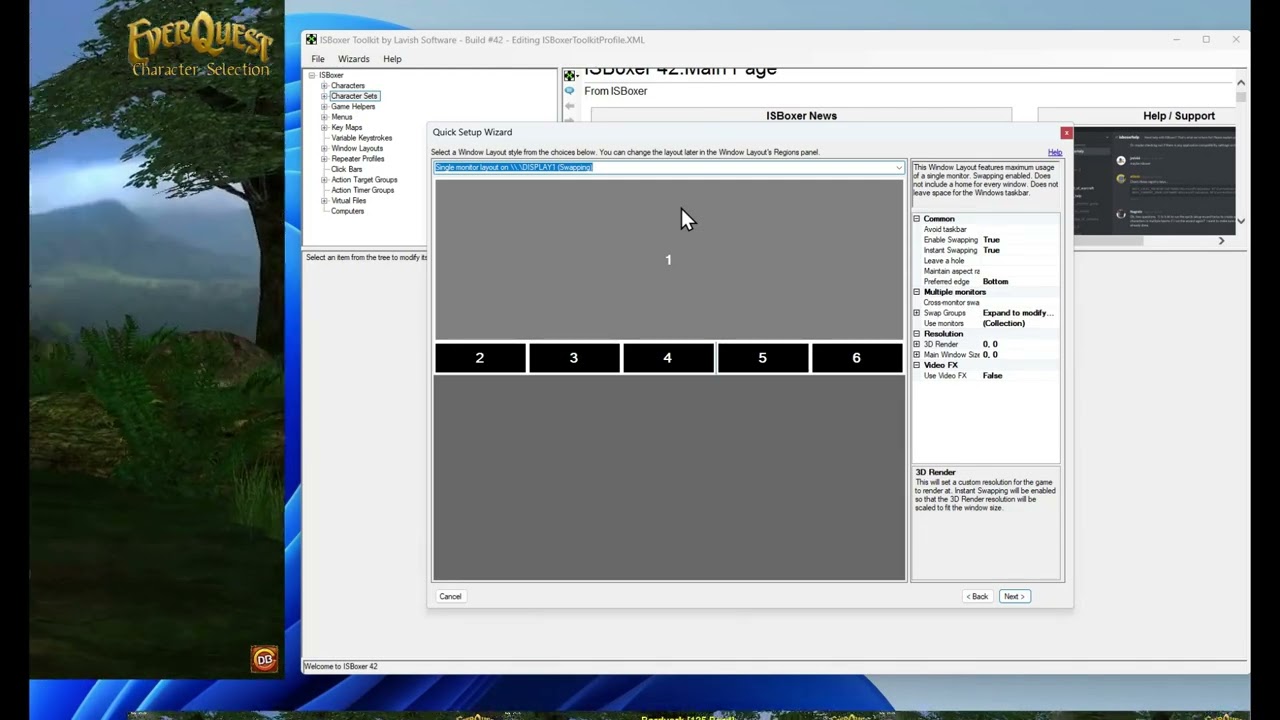Select Action Timer Groups in the tree
Screen dimensions: 1280x720
(x=362, y=190)
